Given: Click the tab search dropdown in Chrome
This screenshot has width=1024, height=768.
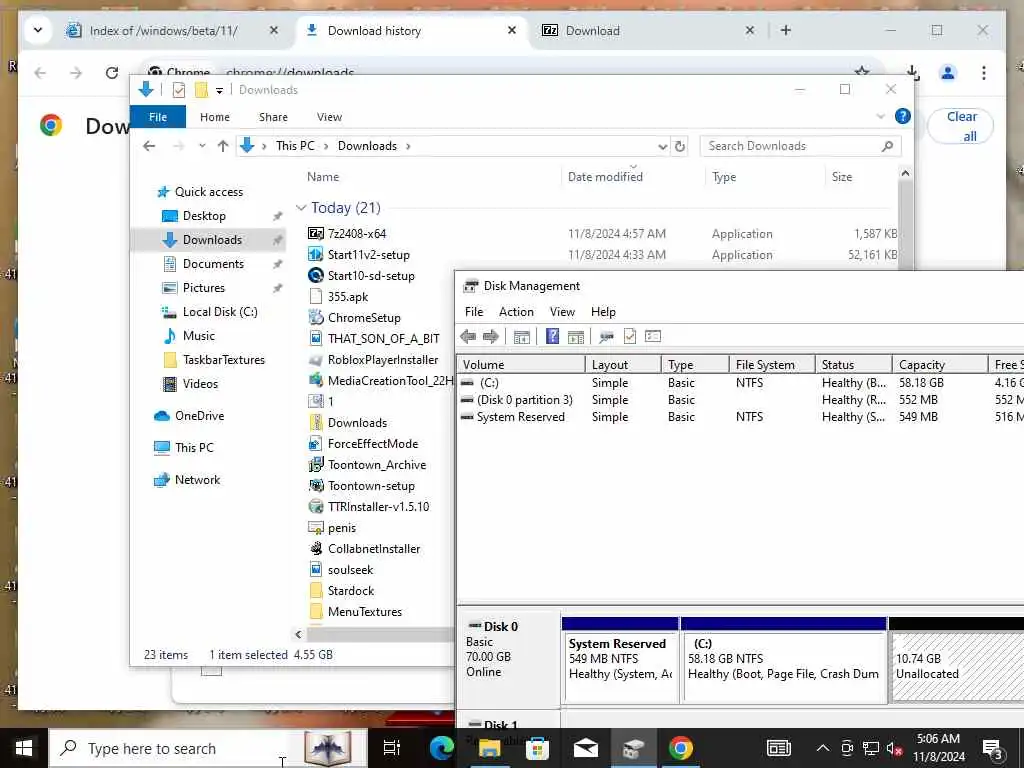Looking at the screenshot, I should [38, 30].
